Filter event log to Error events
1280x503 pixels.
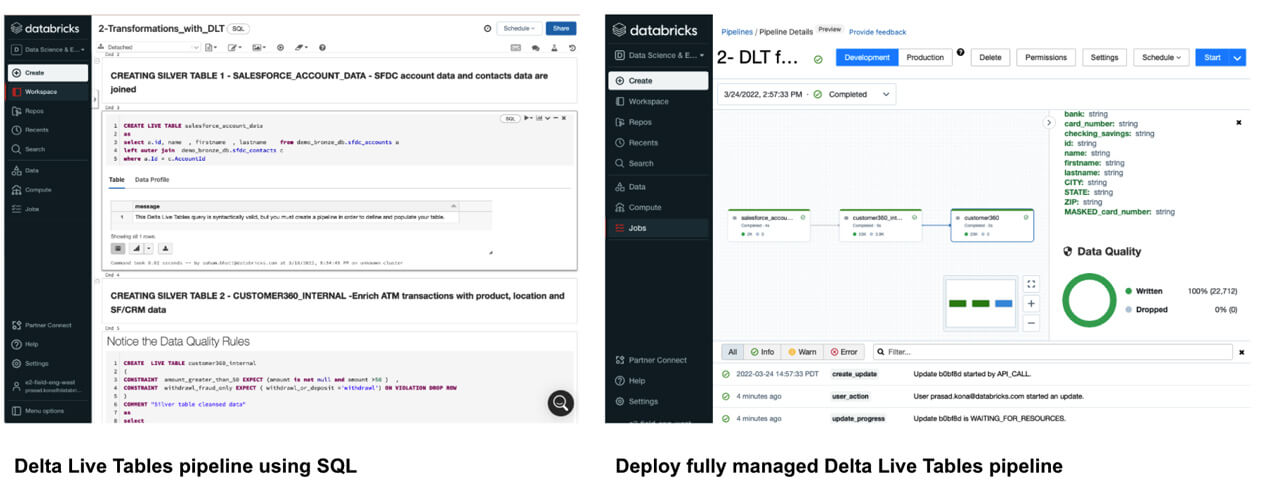(x=845, y=352)
